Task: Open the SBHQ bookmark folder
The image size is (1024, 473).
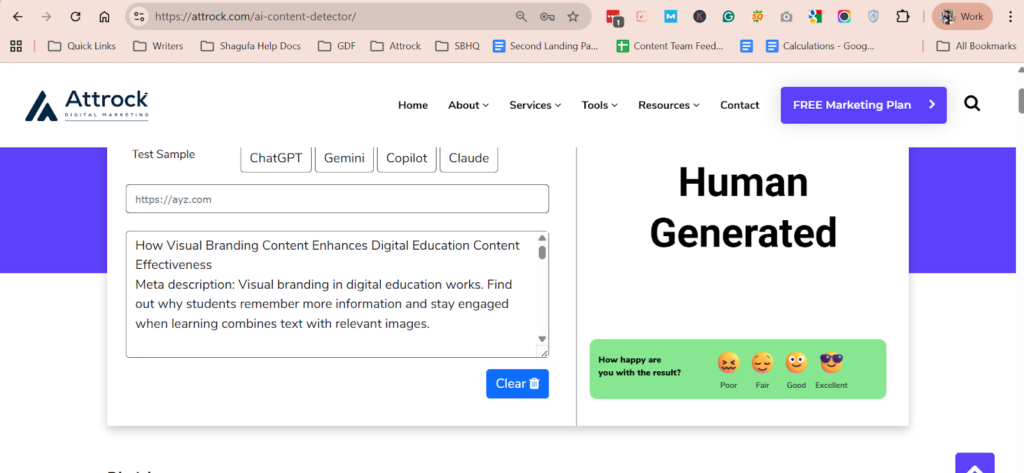Action: (457, 46)
